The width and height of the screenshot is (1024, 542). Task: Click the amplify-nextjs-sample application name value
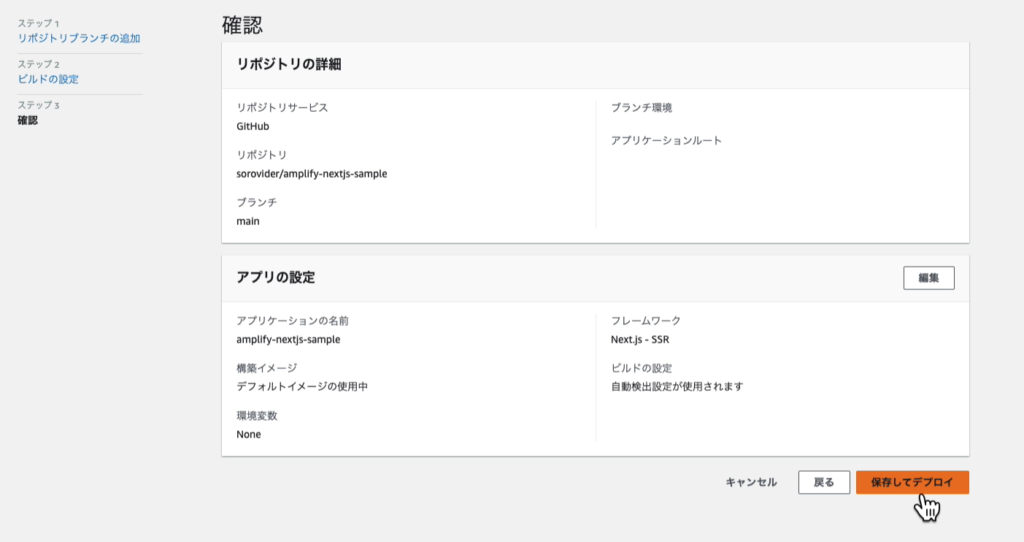coord(288,339)
